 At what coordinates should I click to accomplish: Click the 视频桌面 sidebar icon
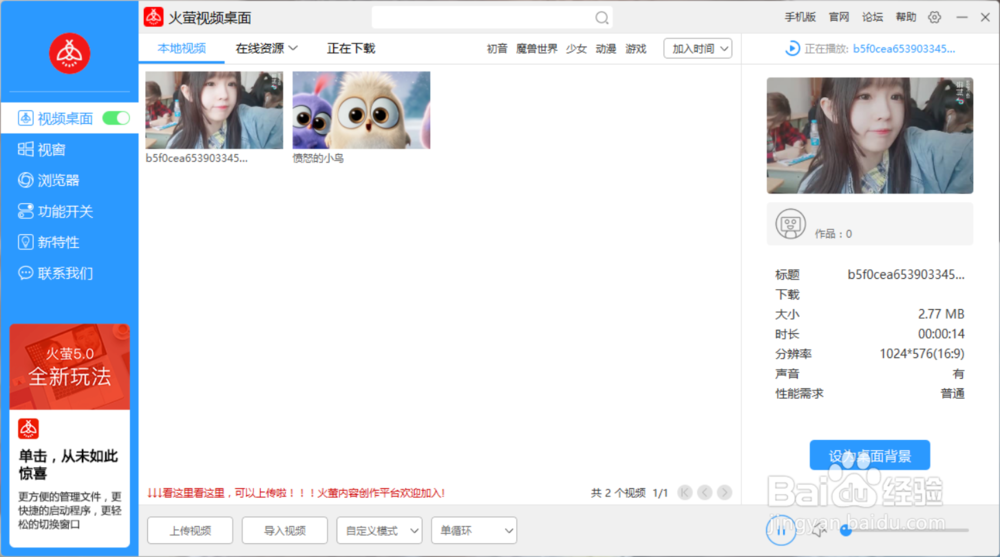[26, 118]
